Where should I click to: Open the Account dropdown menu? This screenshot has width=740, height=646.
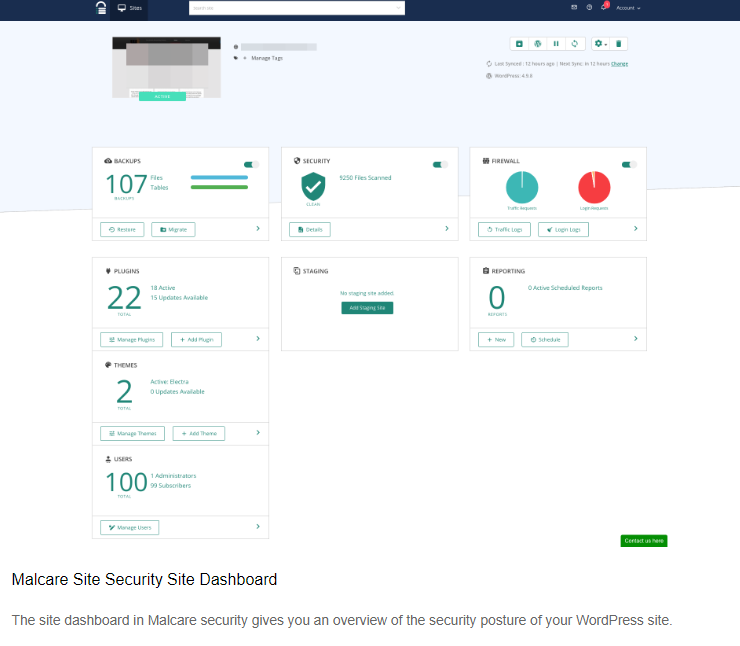628,7
